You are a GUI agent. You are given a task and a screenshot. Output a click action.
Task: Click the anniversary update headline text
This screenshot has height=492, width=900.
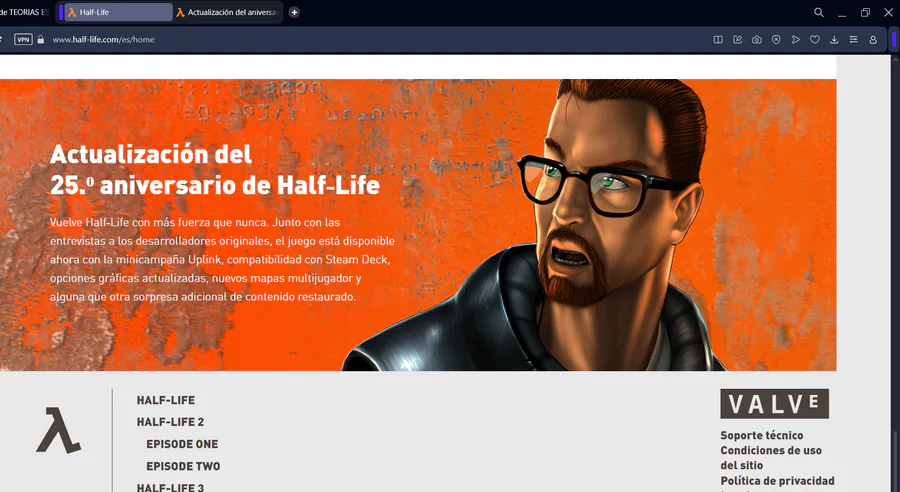point(215,169)
